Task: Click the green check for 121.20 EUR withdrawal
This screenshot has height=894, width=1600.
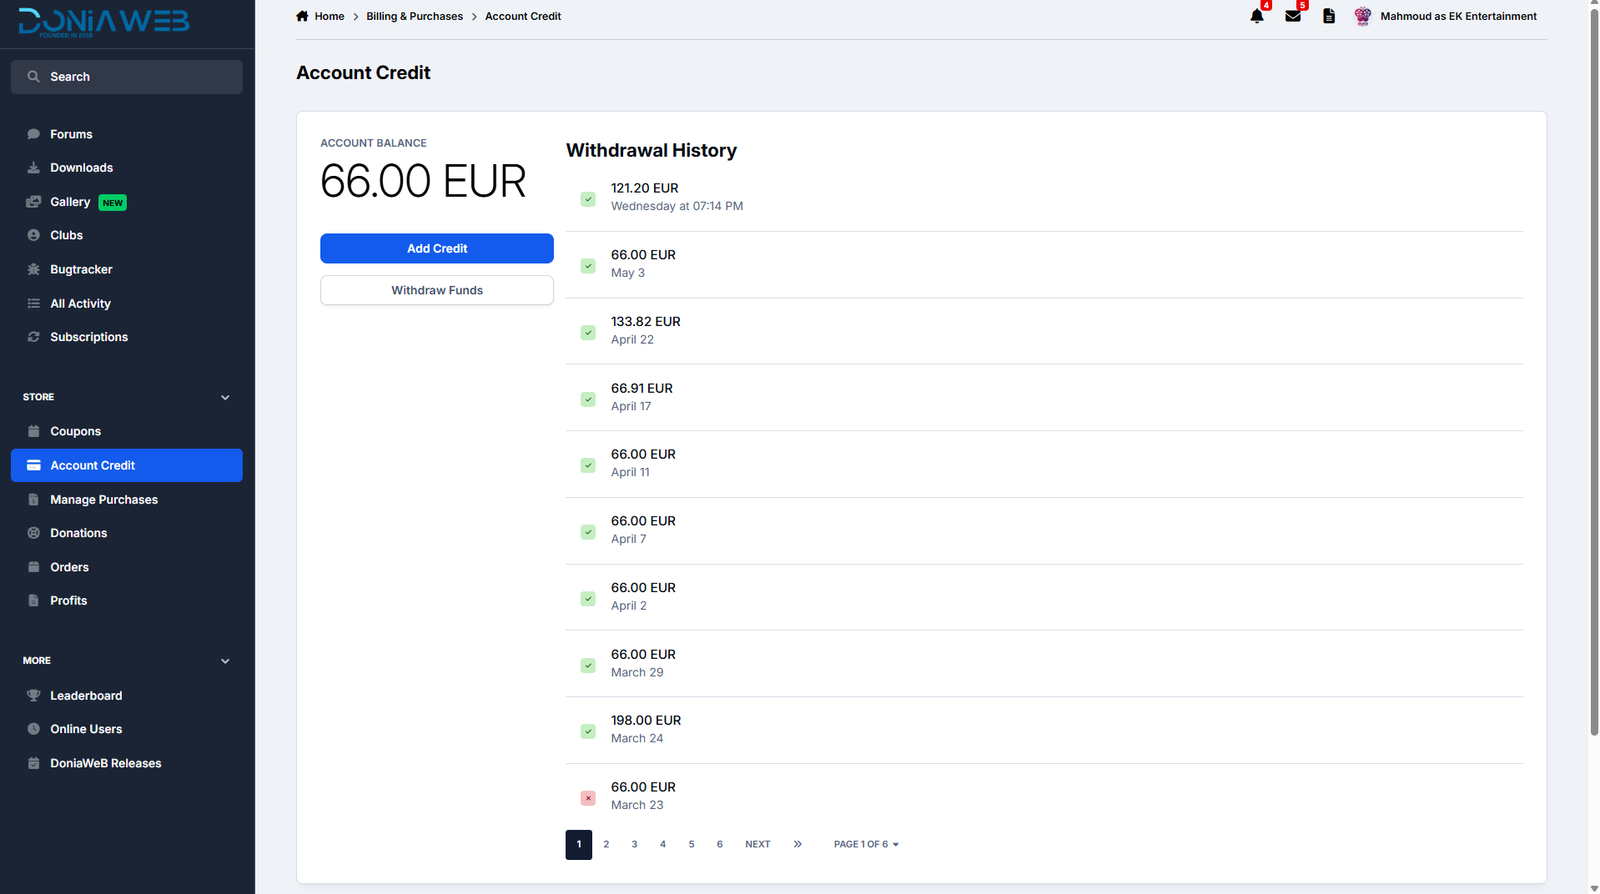Action: 588,199
